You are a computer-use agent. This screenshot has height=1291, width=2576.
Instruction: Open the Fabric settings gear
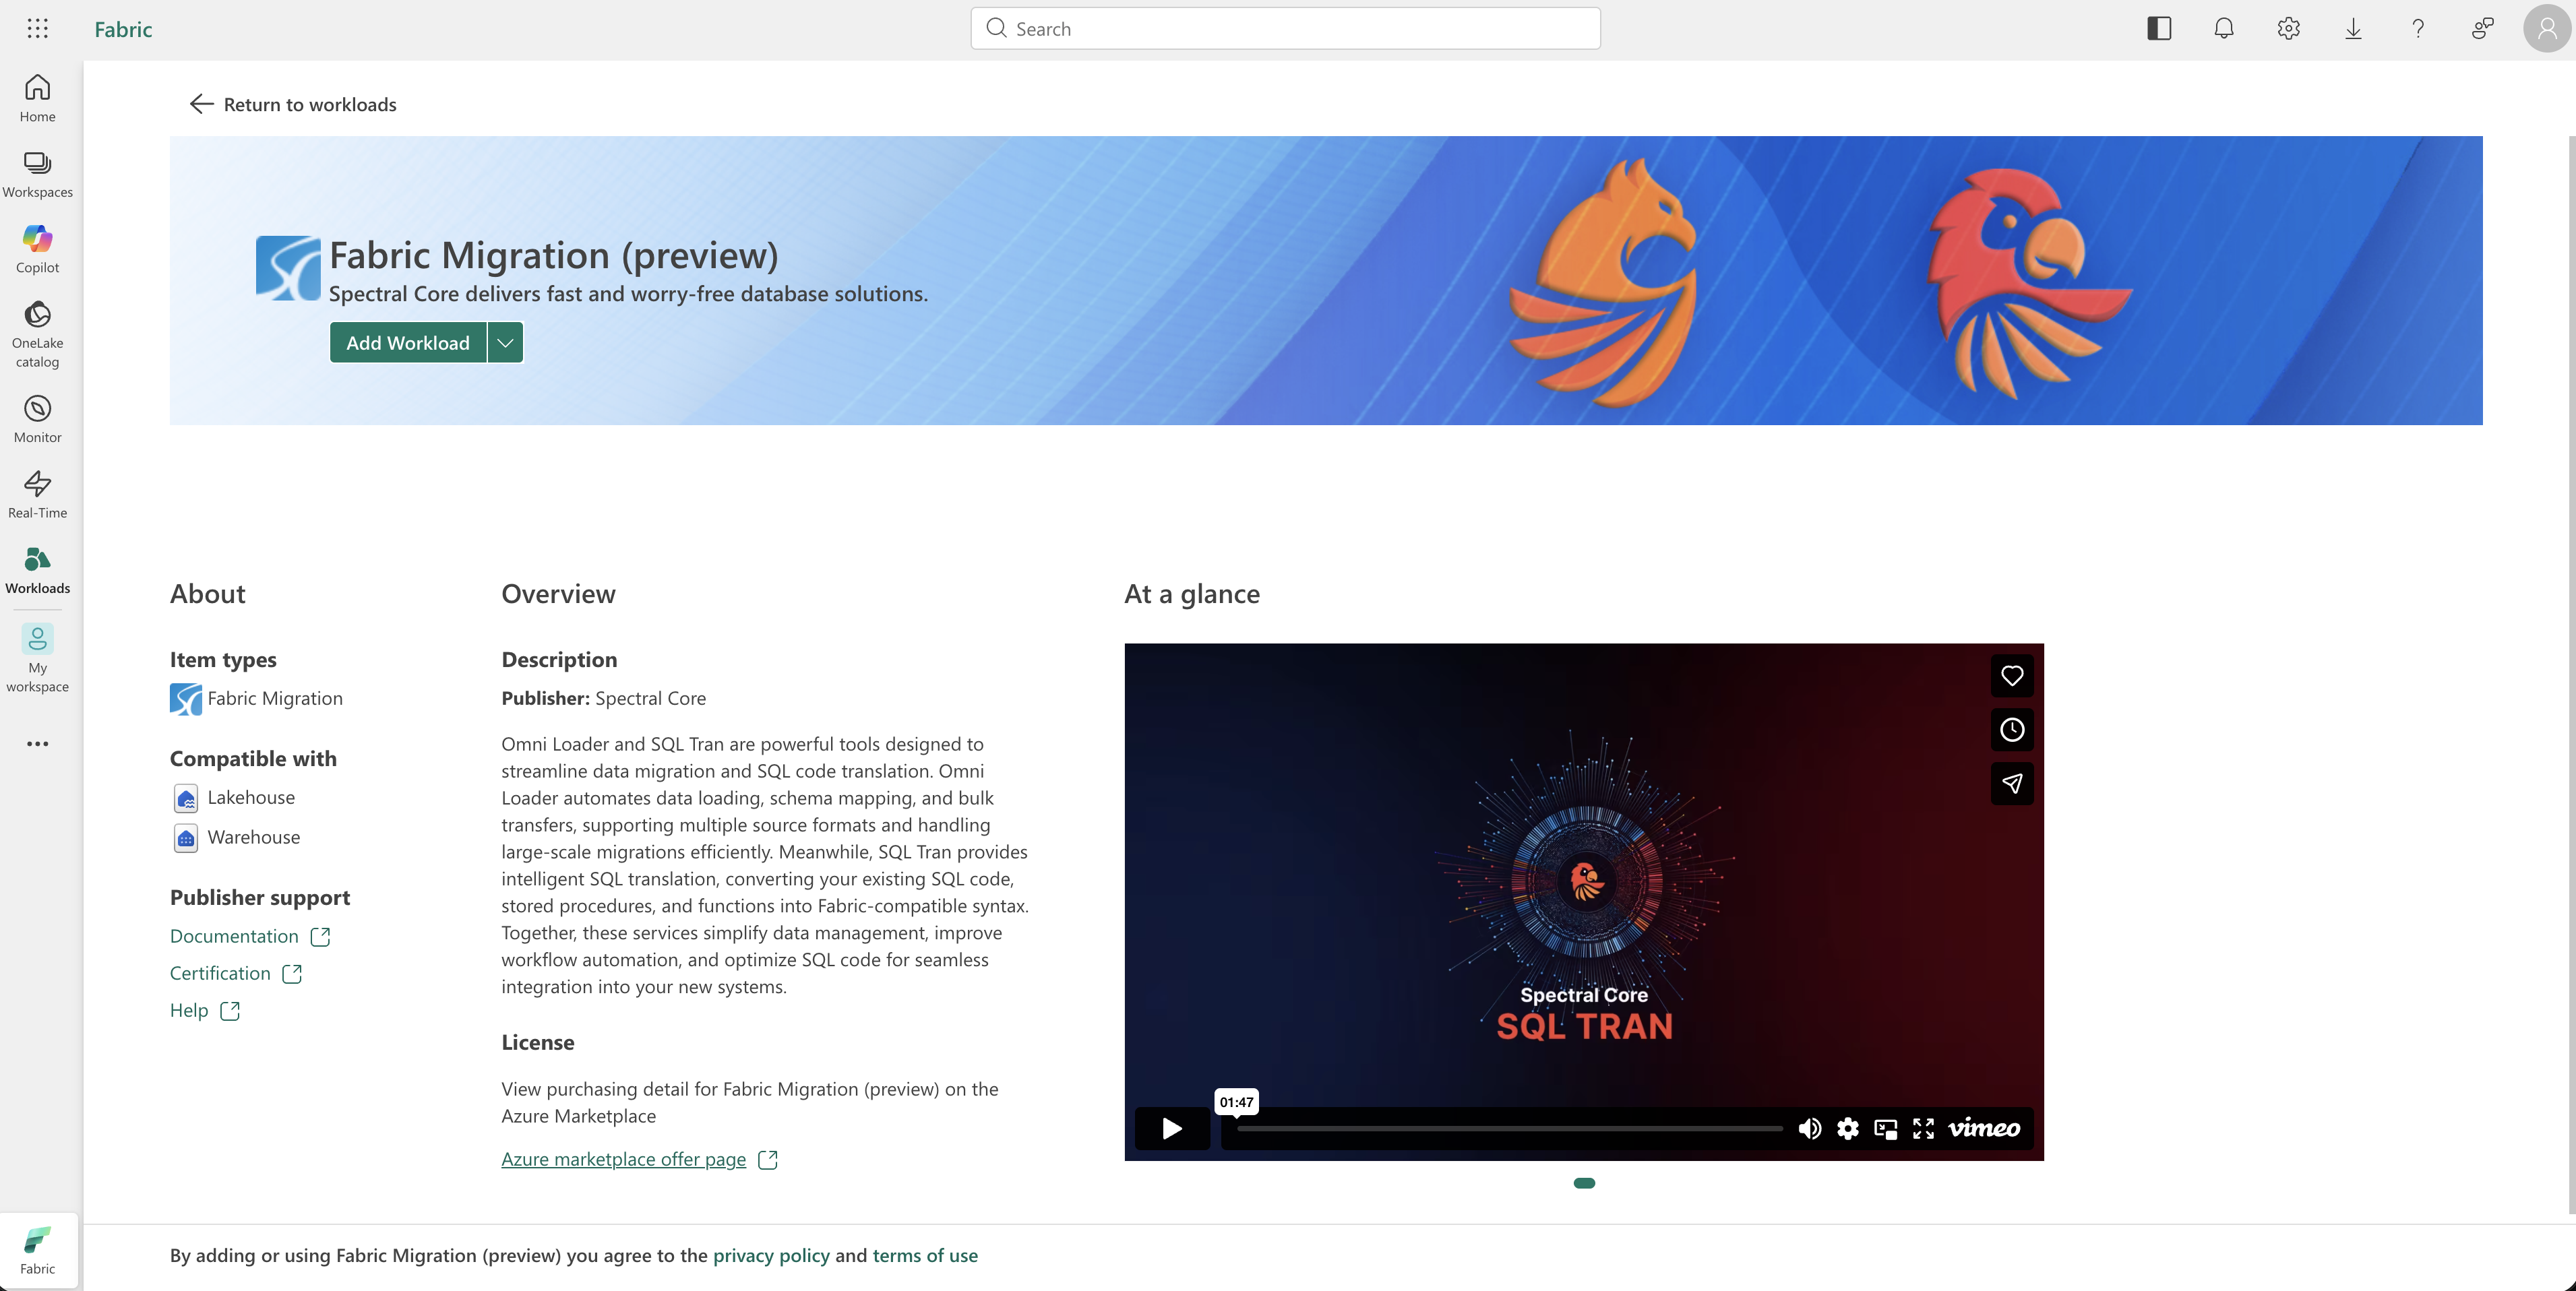click(x=2288, y=28)
